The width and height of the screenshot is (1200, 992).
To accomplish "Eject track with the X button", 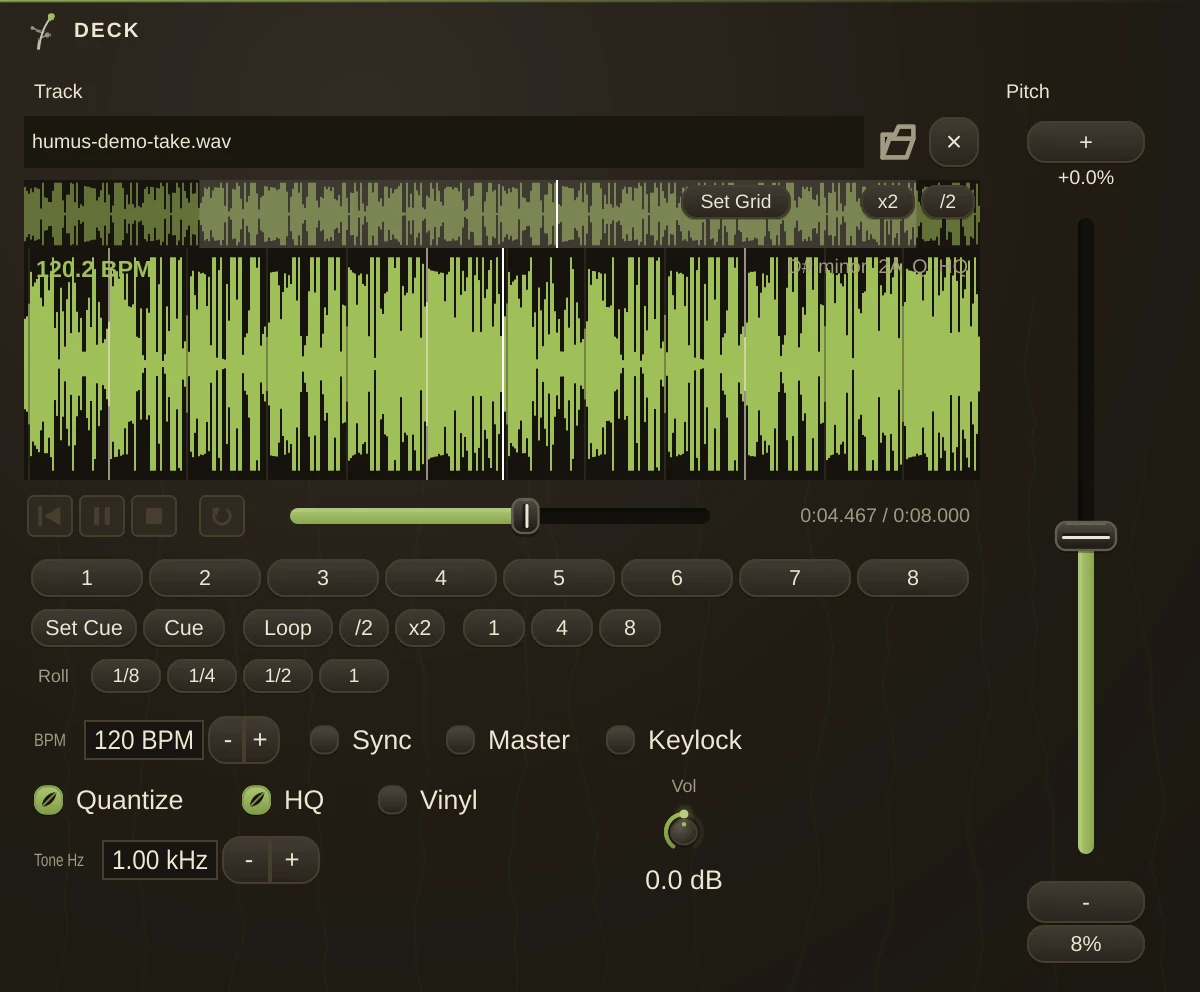I will (x=954, y=142).
